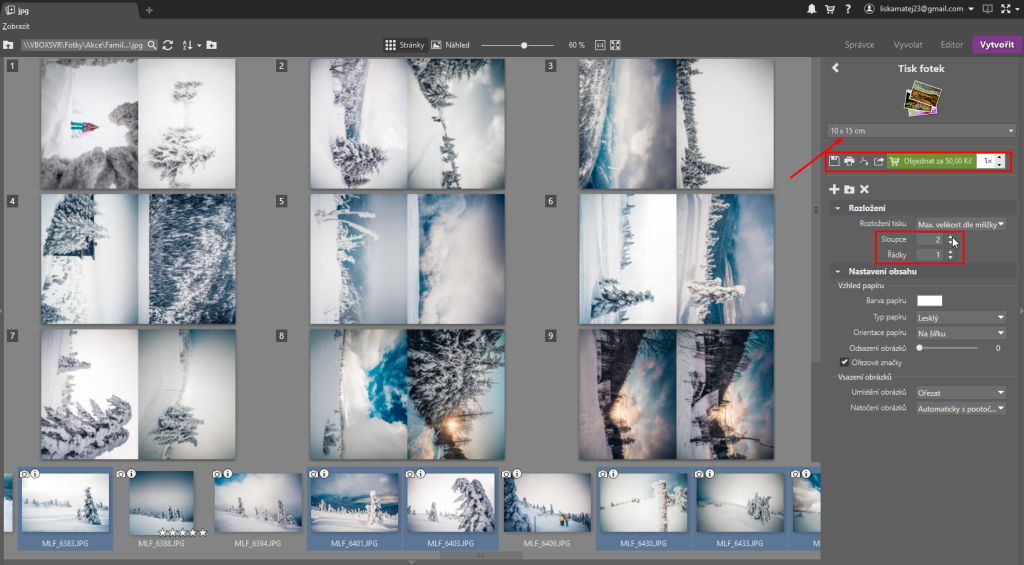Open notifications bell icon
Image resolution: width=1024 pixels, height=565 pixels.
[812, 9]
